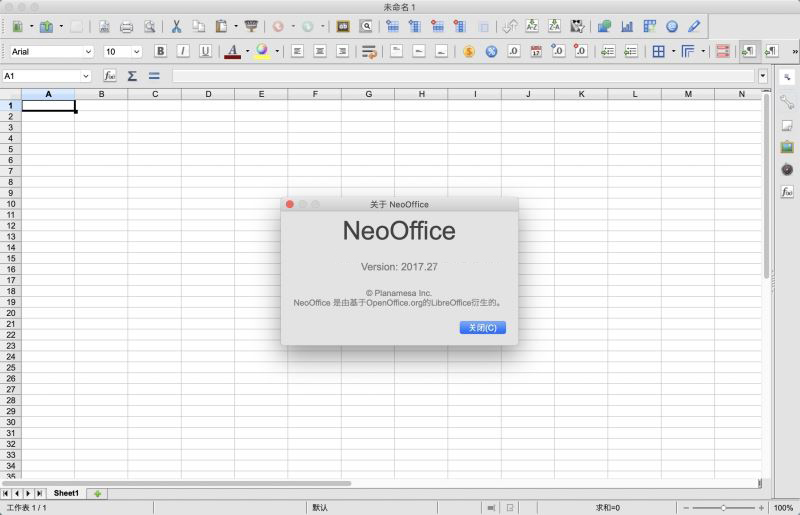The width and height of the screenshot is (800, 515).
Task: Click the Add Decimal Place icon
Action: coord(558,52)
